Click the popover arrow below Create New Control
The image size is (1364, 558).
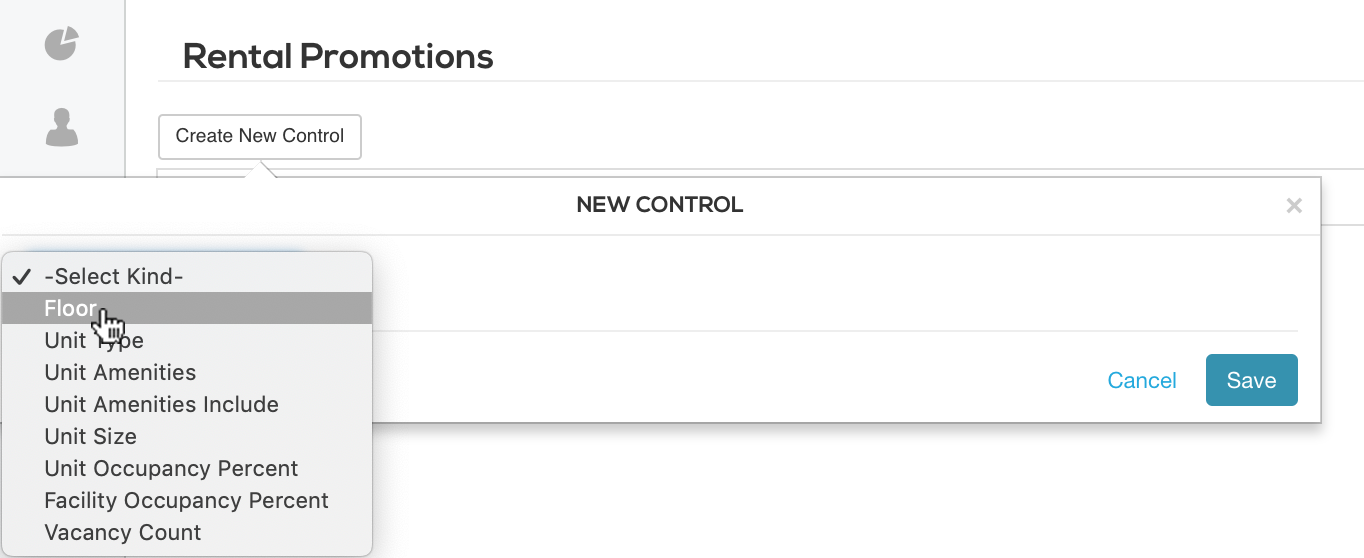point(260,170)
